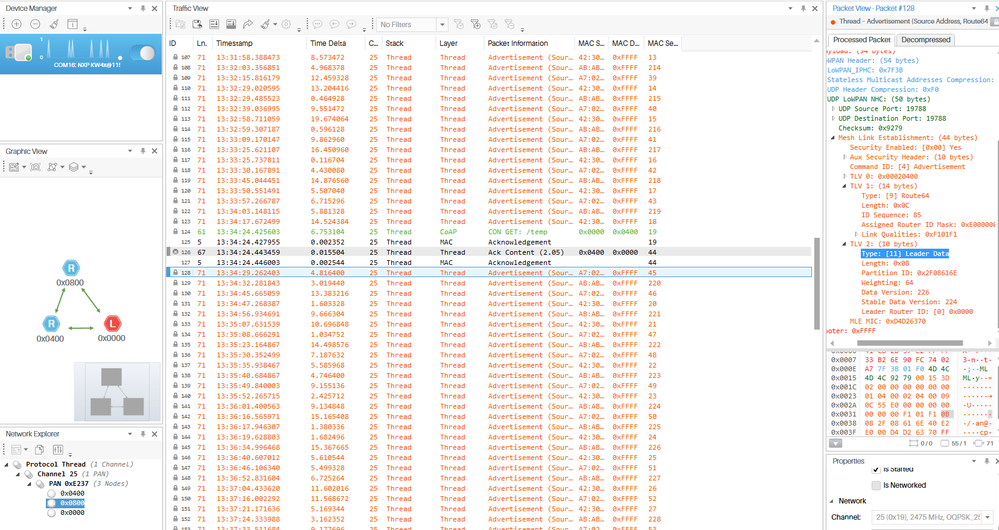Viewport: 999px width, 530px height.
Task: Pin the Traffic View panel
Action: (x=803, y=8)
